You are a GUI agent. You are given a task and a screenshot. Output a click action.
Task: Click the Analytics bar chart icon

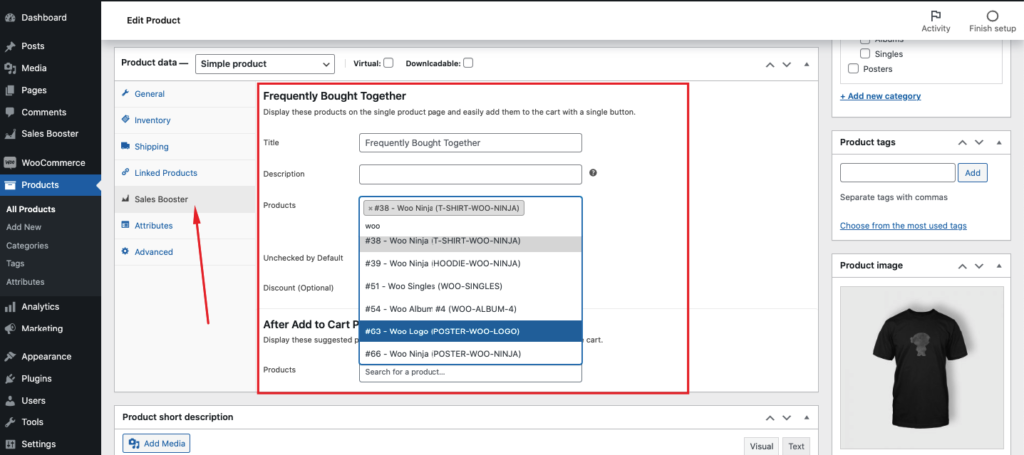click(x=10, y=307)
